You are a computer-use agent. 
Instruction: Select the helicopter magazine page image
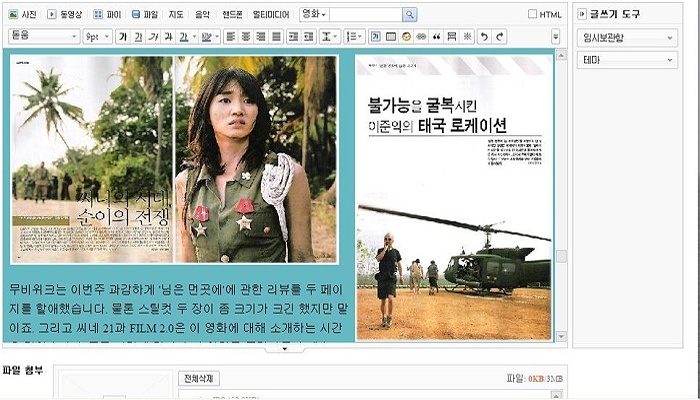[x=454, y=197]
